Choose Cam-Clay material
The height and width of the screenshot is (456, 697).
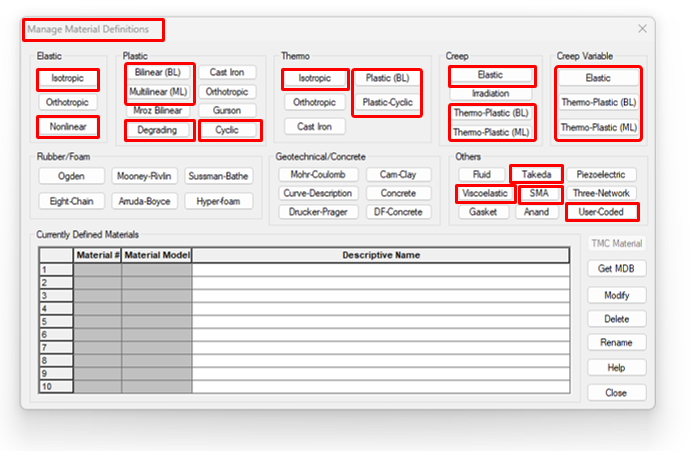click(398, 175)
